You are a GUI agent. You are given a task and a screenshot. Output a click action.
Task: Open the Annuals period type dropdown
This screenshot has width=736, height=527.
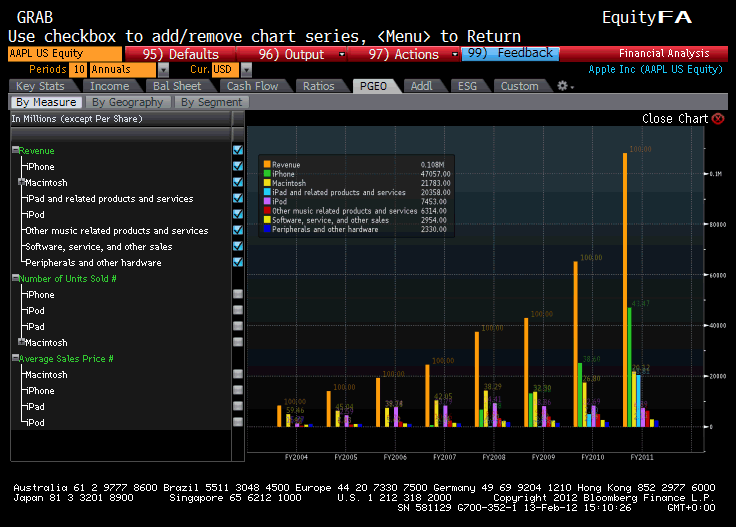[x=163, y=70]
